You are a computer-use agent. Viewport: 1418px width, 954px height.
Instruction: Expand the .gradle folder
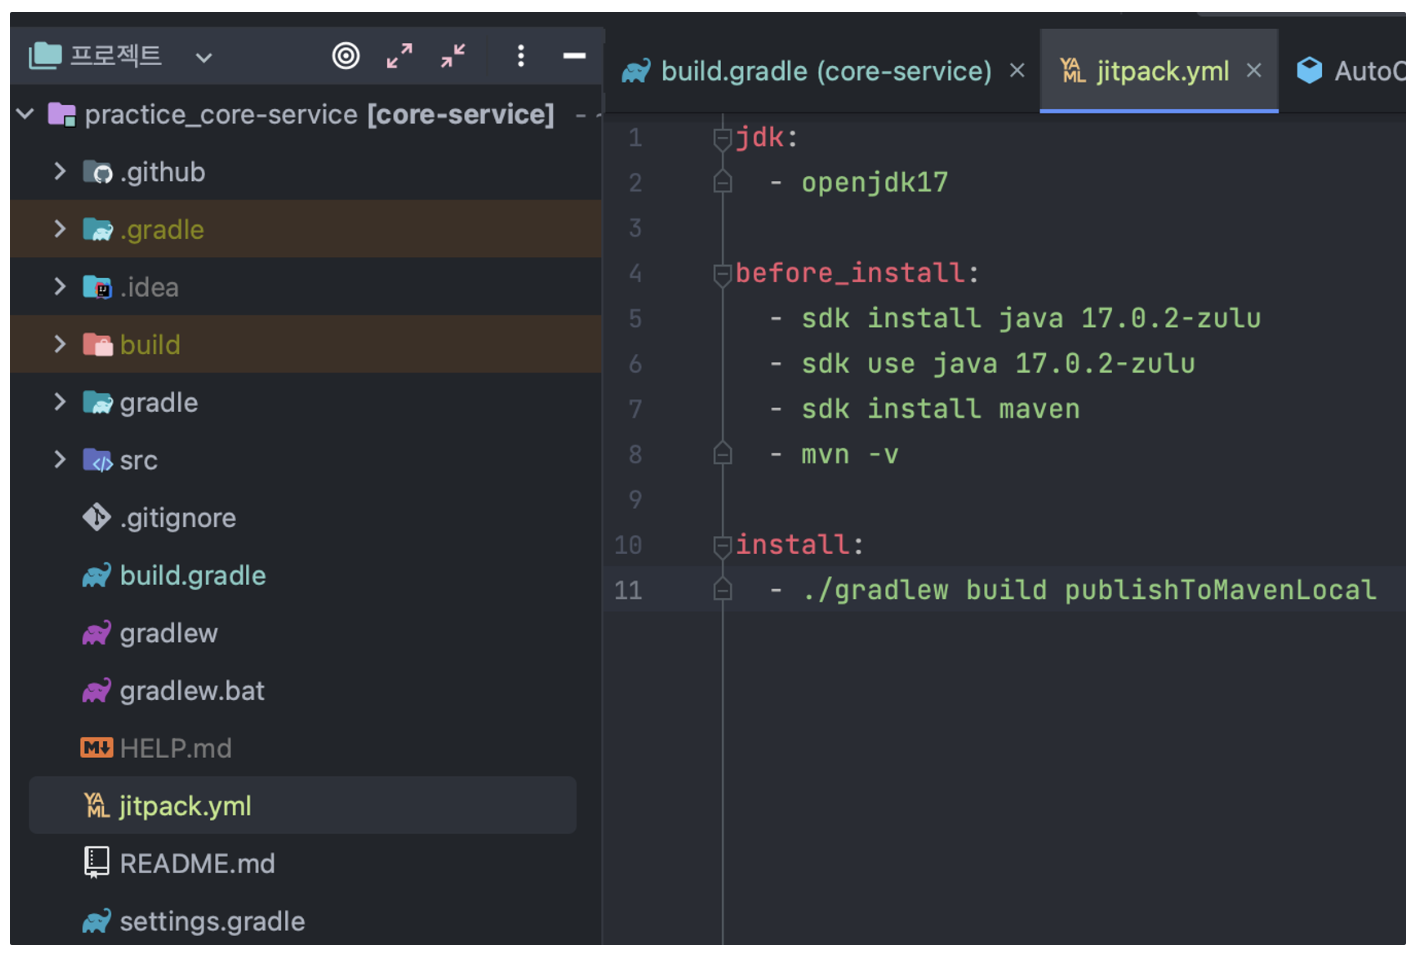click(60, 229)
